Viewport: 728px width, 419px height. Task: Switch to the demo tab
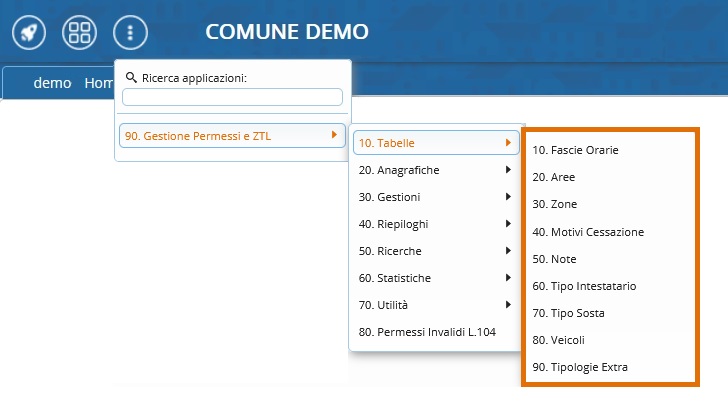pyautogui.click(x=52, y=84)
